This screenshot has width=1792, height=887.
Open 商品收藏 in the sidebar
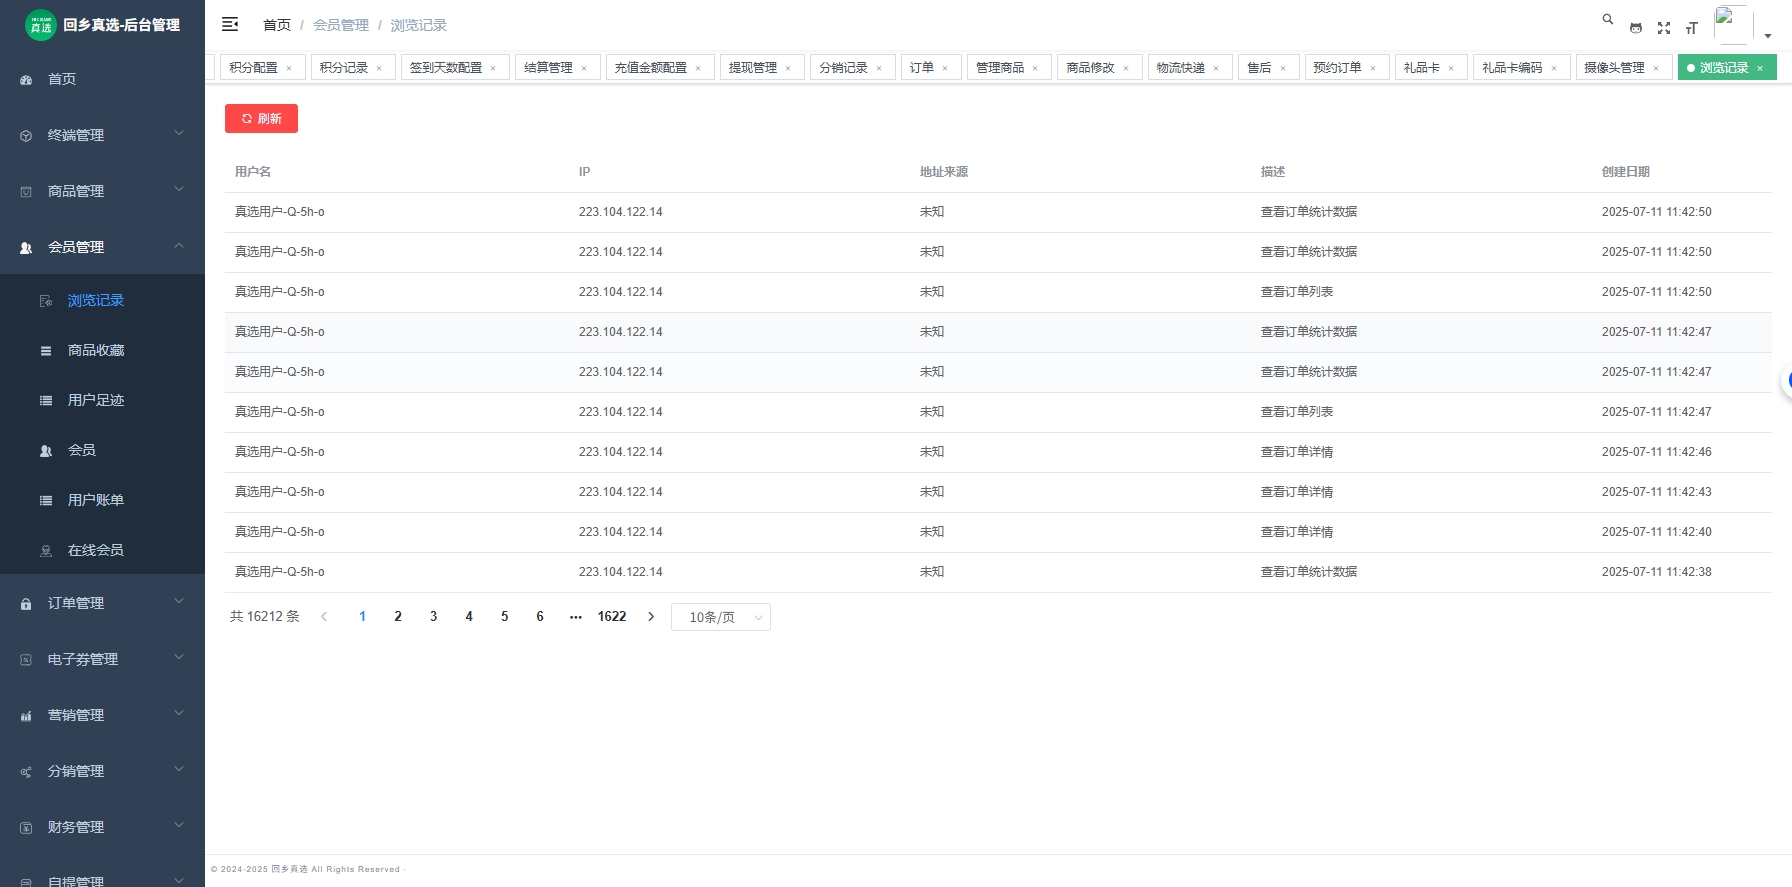(96, 350)
